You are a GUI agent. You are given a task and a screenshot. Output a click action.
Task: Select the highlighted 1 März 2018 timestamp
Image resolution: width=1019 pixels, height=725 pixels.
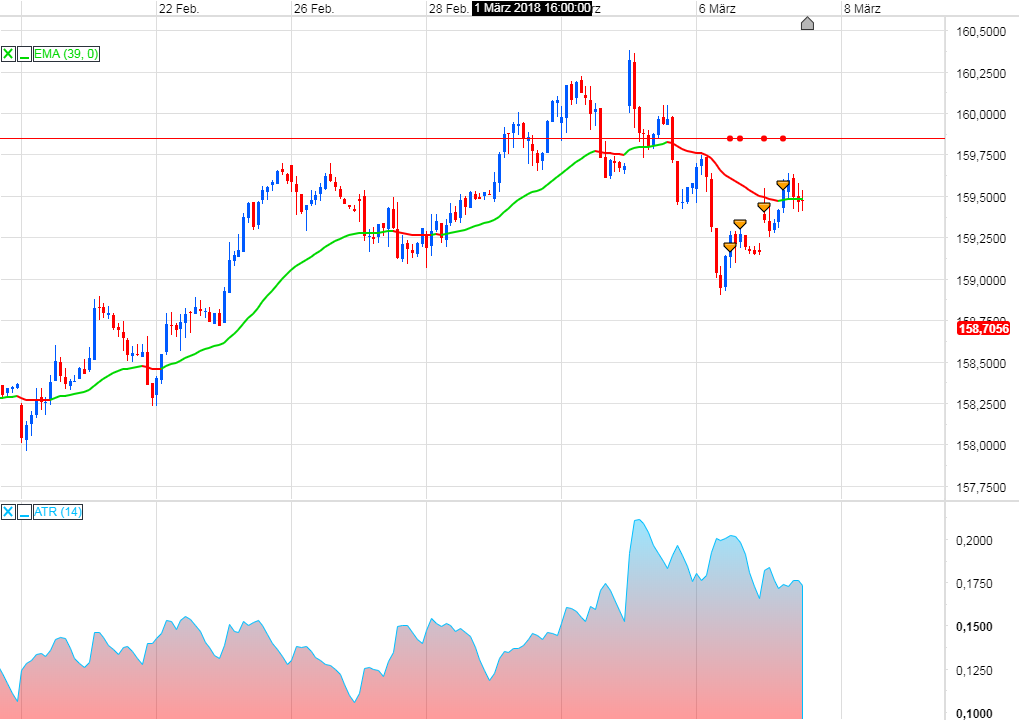click(531, 9)
